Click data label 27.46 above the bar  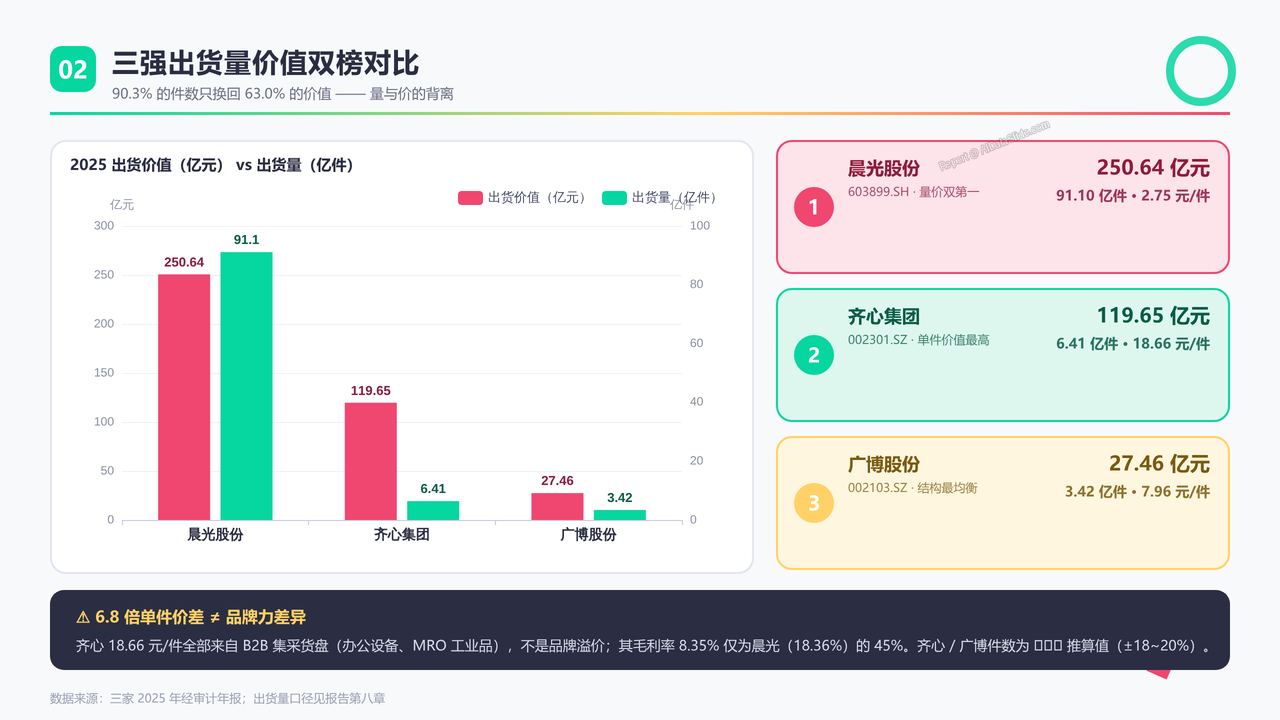click(557, 481)
